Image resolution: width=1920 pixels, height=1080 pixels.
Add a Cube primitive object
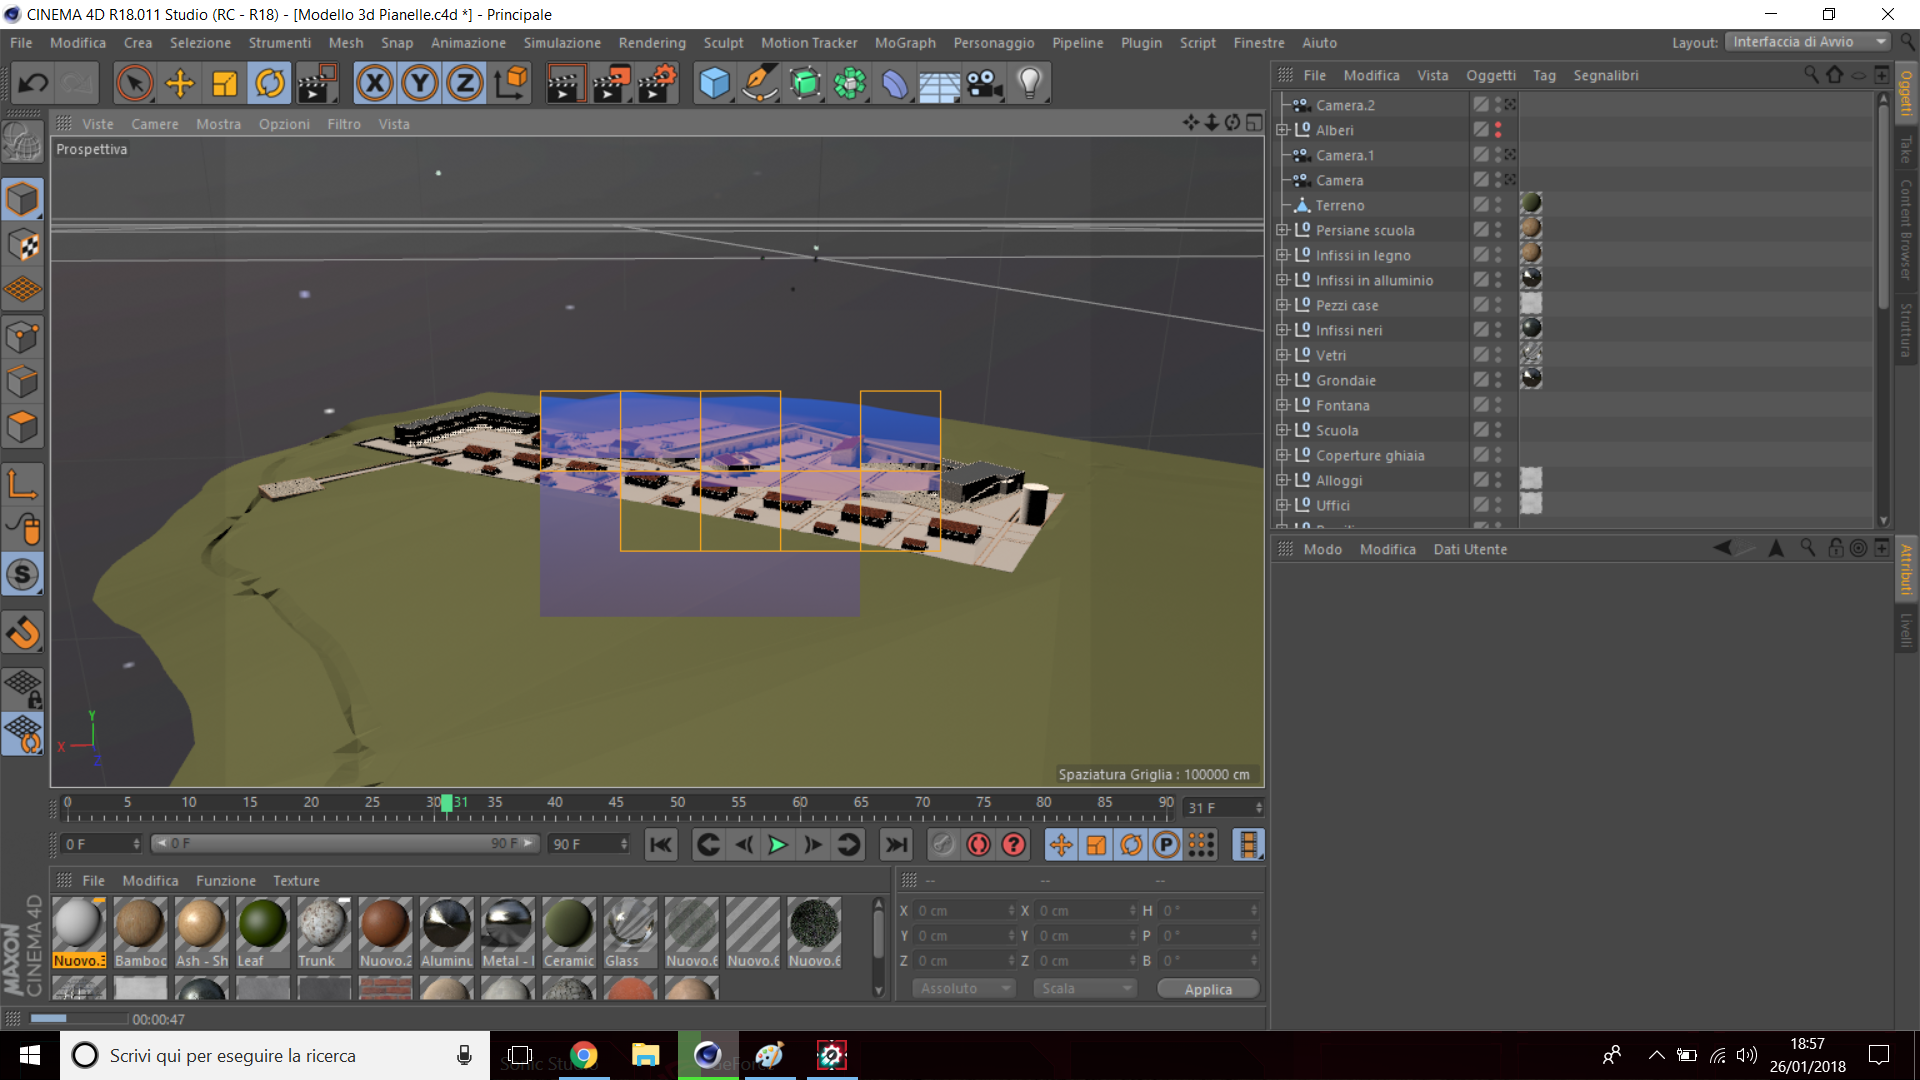coord(714,83)
